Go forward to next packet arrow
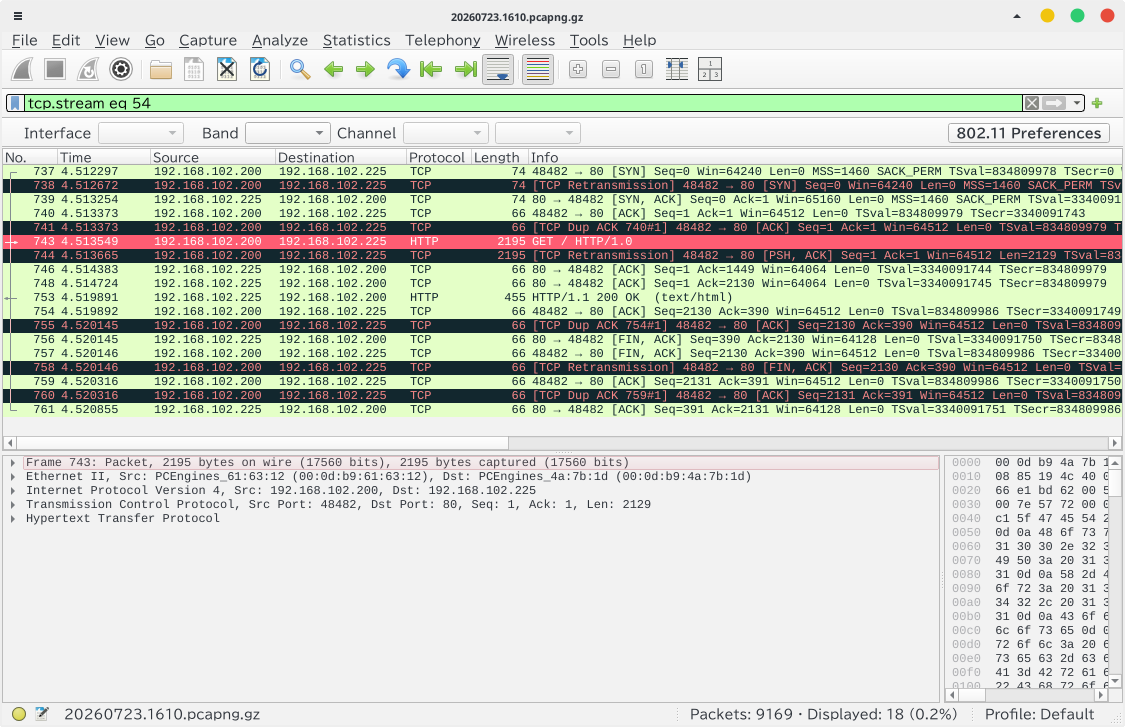Viewport: 1125px width, 727px height. pos(366,70)
